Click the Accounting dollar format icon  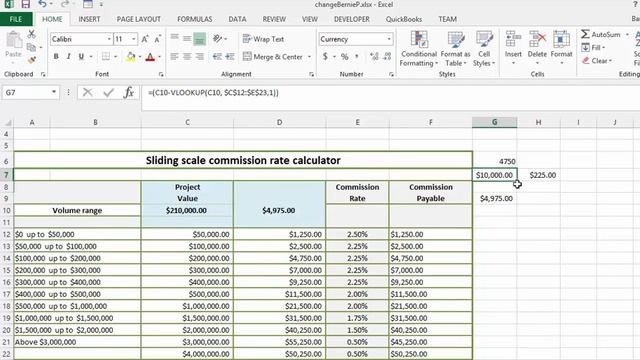tap(325, 57)
